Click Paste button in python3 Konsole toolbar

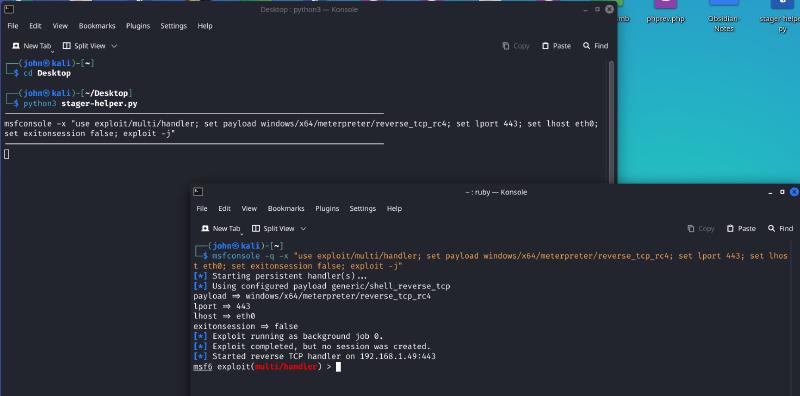pyautogui.click(x=556, y=46)
